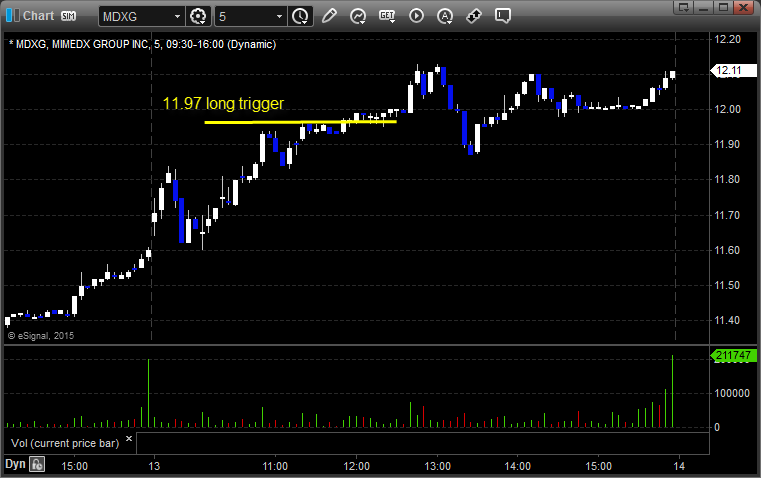761x478 pixels.
Task: Click the 11.90 price axis label
Action: [728, 144]
